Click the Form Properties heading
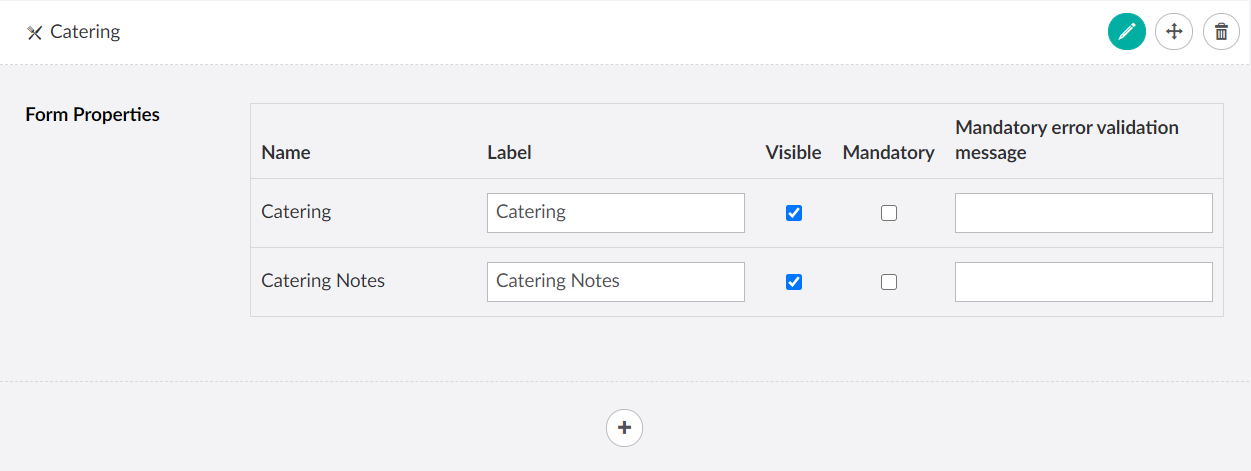The width and height of the screenshot is (1251, 471). (92, 115)
